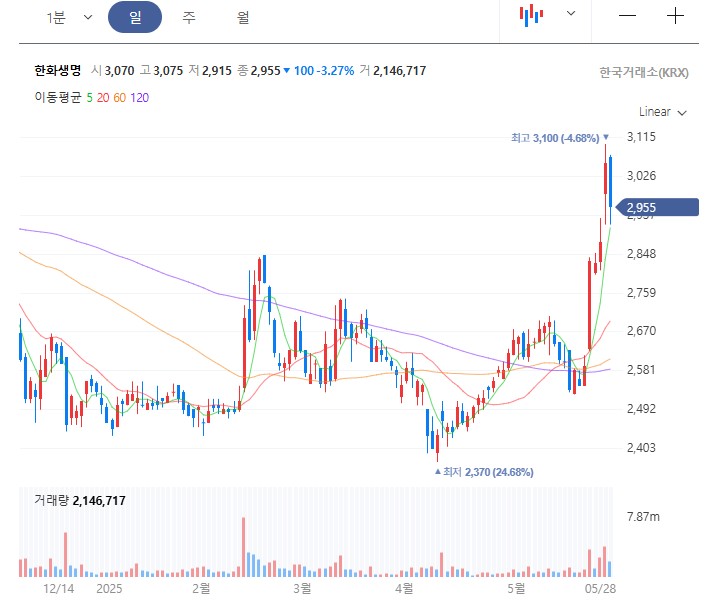The width and height of the screenshot is (705, 610).
Task: Click the -3.27% change value
Action: pos(335,71)
